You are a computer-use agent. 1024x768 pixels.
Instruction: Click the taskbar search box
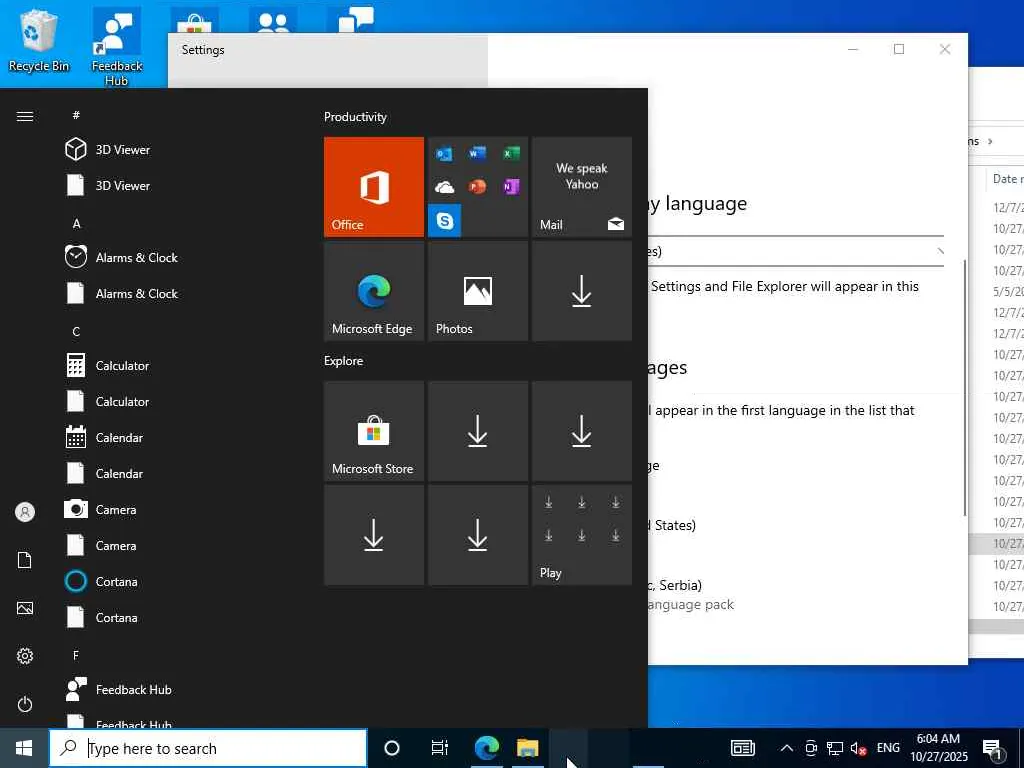(x=208, y=748)
